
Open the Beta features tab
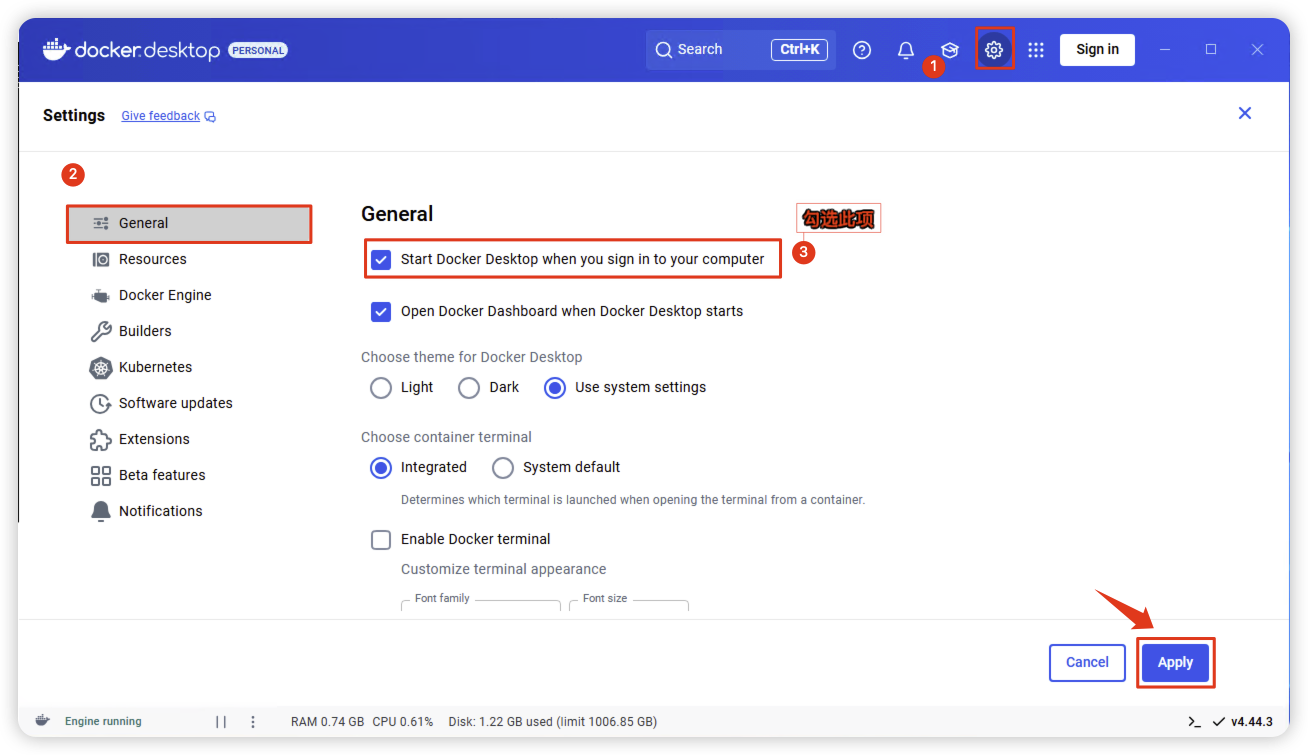coord(189,475)
